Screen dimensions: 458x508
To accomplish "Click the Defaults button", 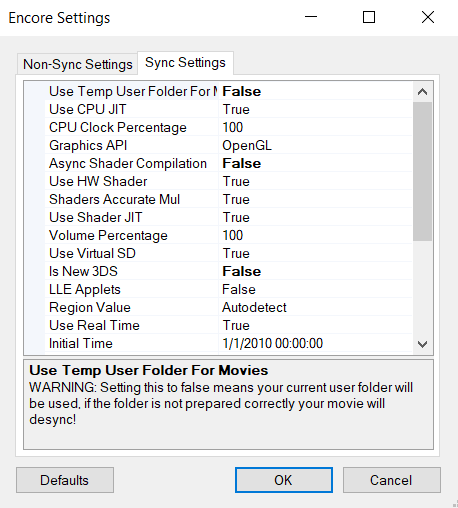I will (x=65, y=480).
